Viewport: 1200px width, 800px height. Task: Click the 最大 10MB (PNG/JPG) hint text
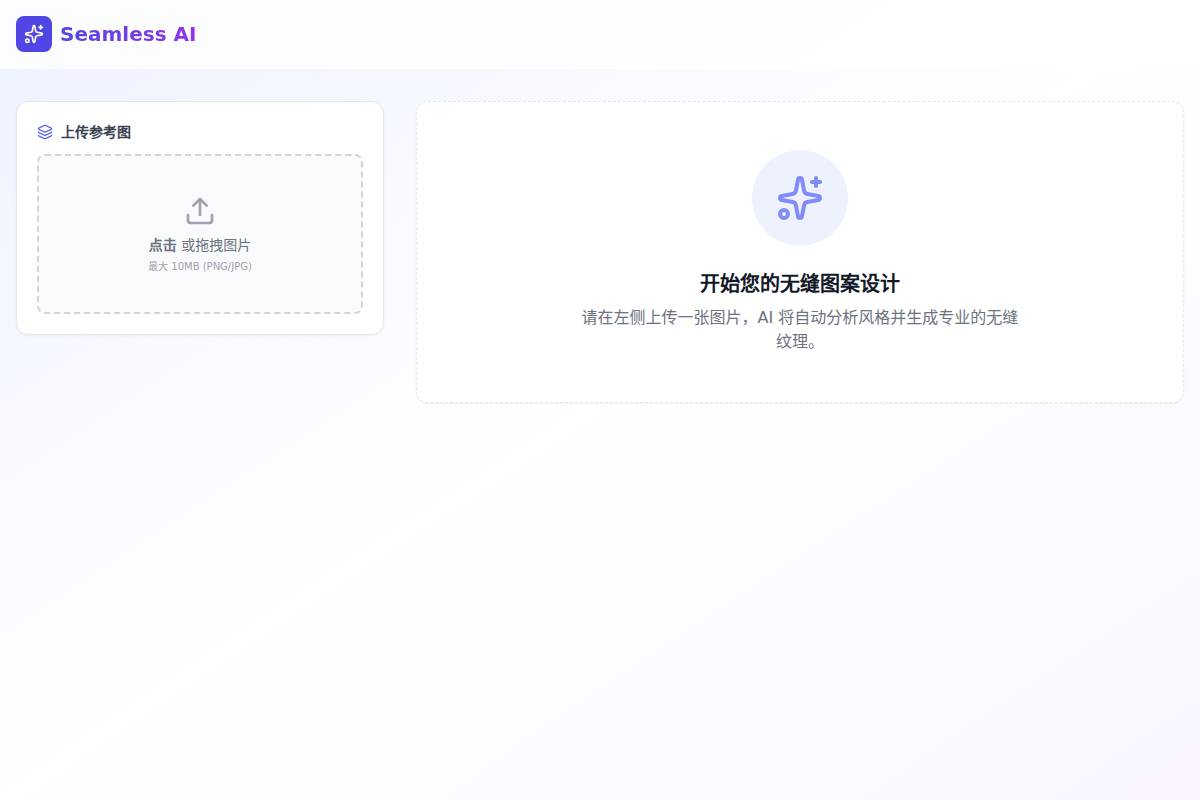(x=200, y=266)
